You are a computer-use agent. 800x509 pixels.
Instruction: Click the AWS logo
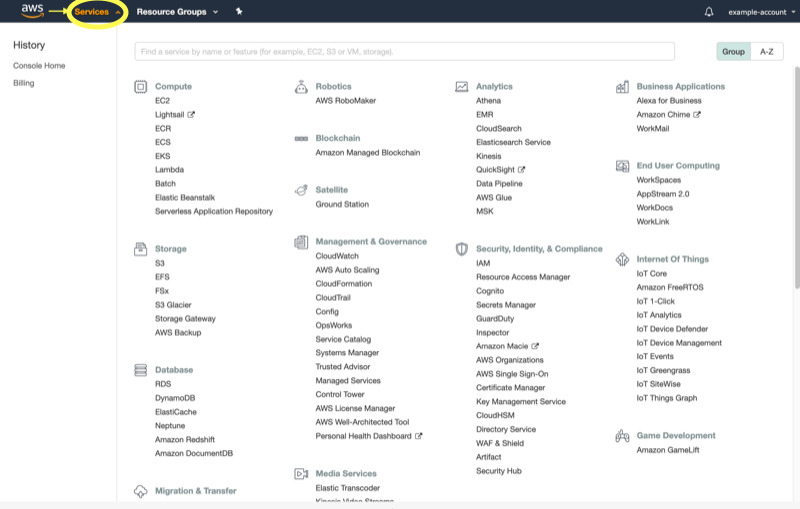[32, 10]
